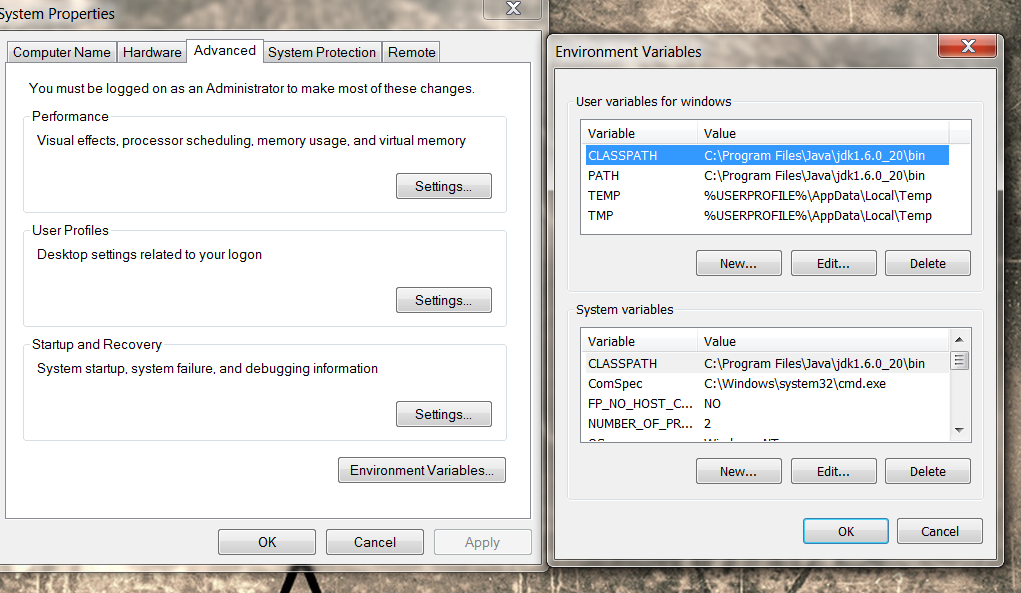Delete the selected user variable
Screen dimensions: 1021x593
pyautogui.click(x=928, y=263)
